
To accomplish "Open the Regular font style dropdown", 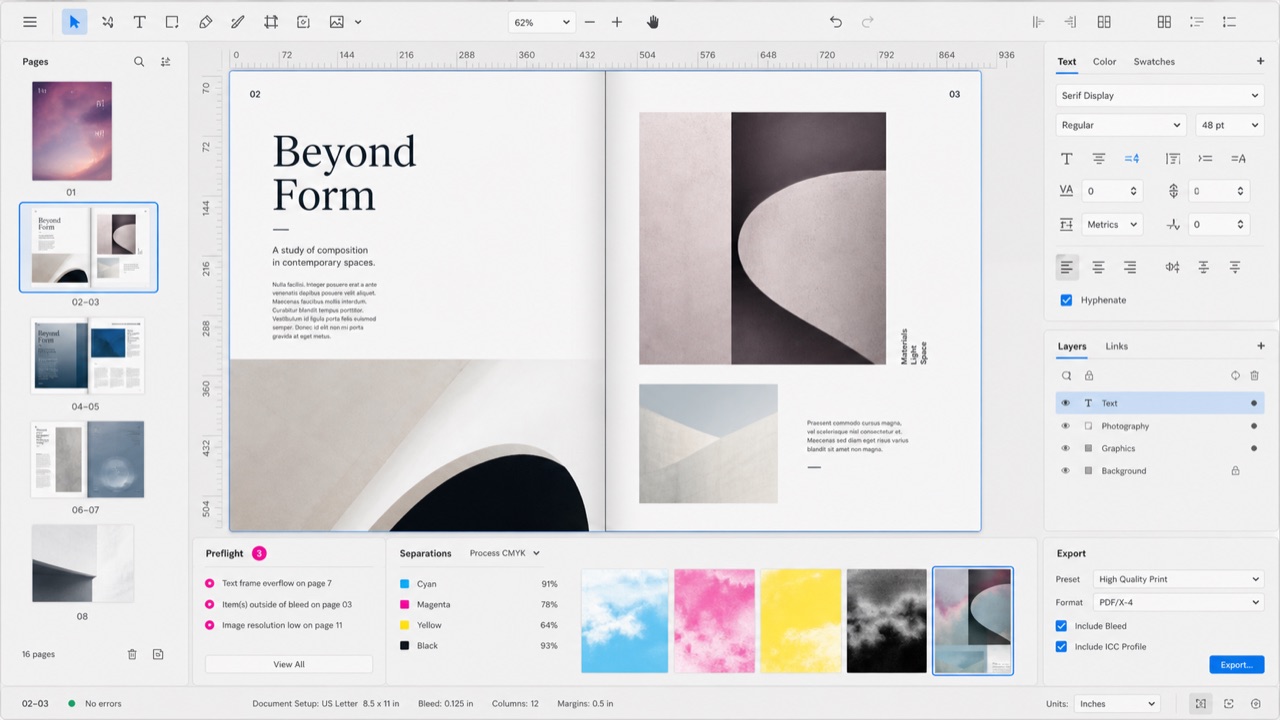I will coord(1121,125).
